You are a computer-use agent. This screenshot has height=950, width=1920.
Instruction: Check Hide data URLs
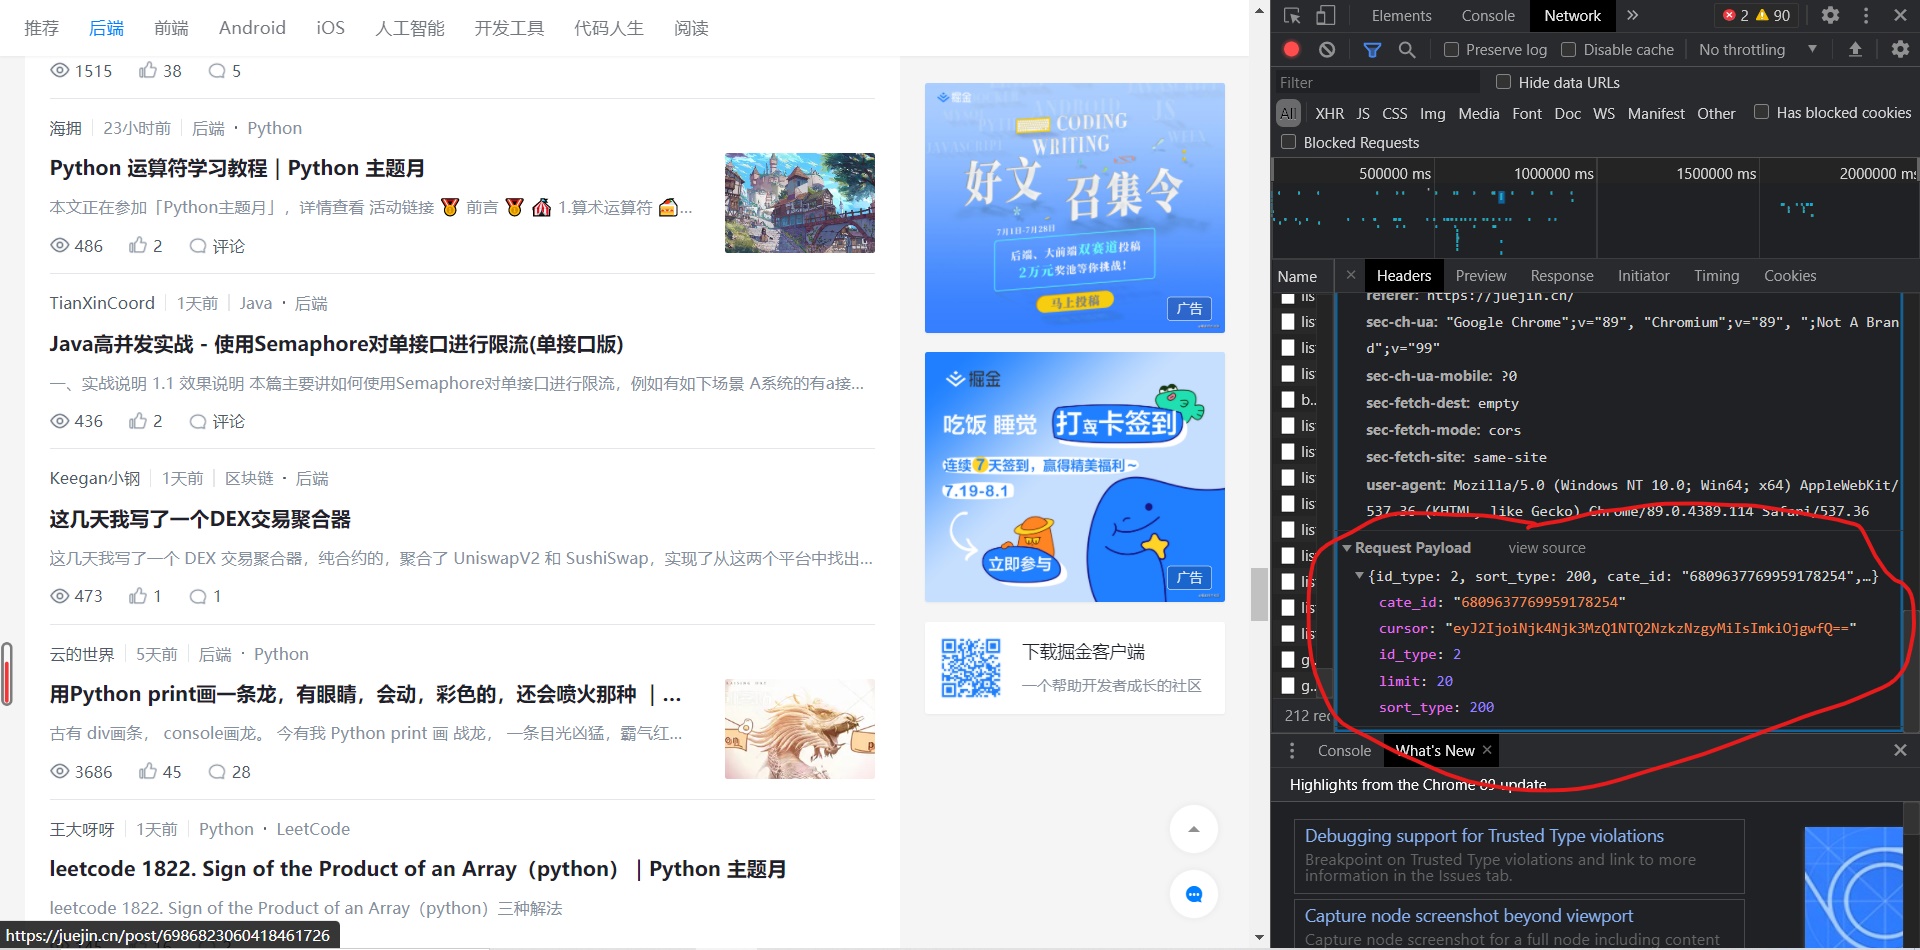1503,82
